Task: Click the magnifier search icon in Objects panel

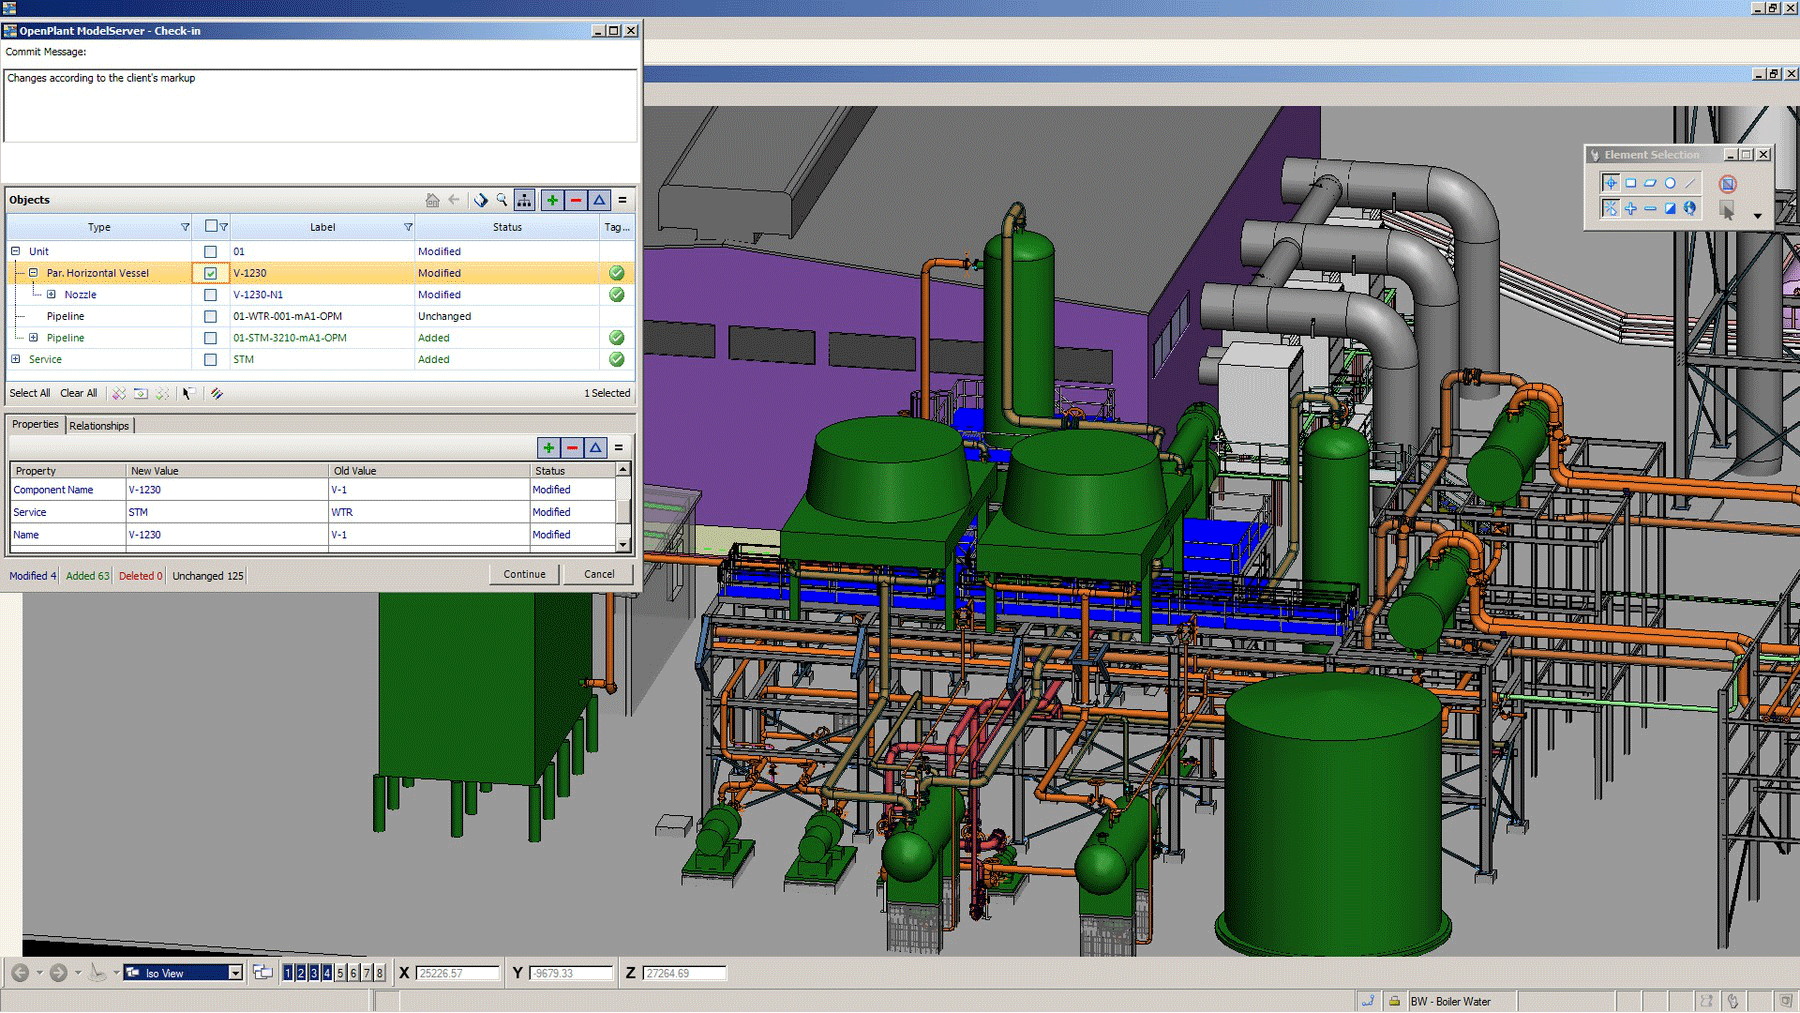Action: 502,200
